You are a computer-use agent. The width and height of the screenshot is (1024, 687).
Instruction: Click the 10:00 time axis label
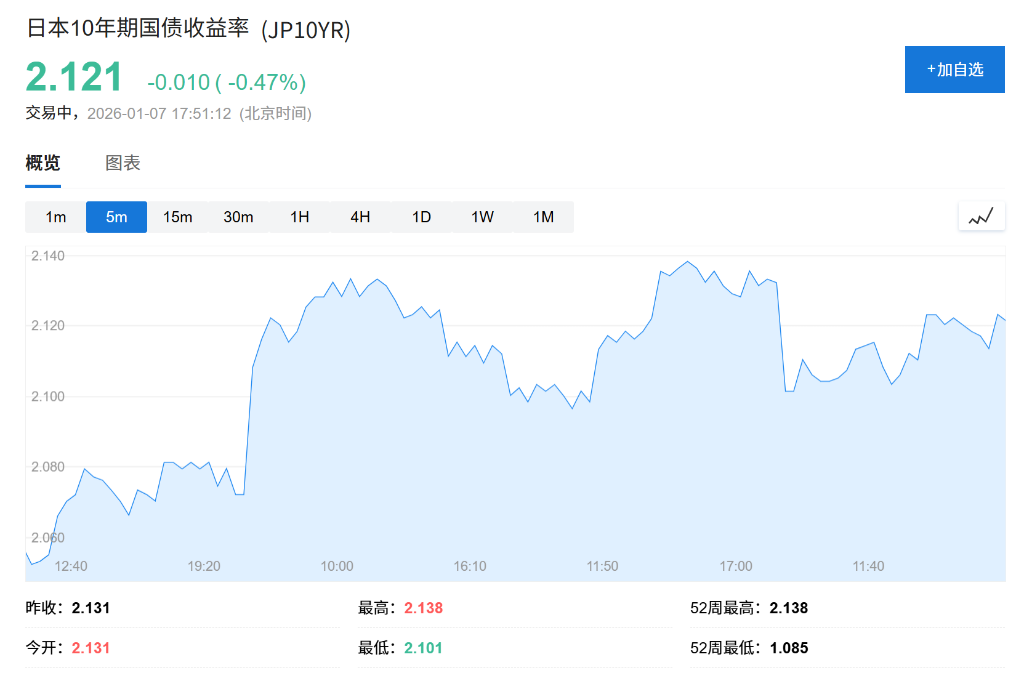click(x=337, y=566)
